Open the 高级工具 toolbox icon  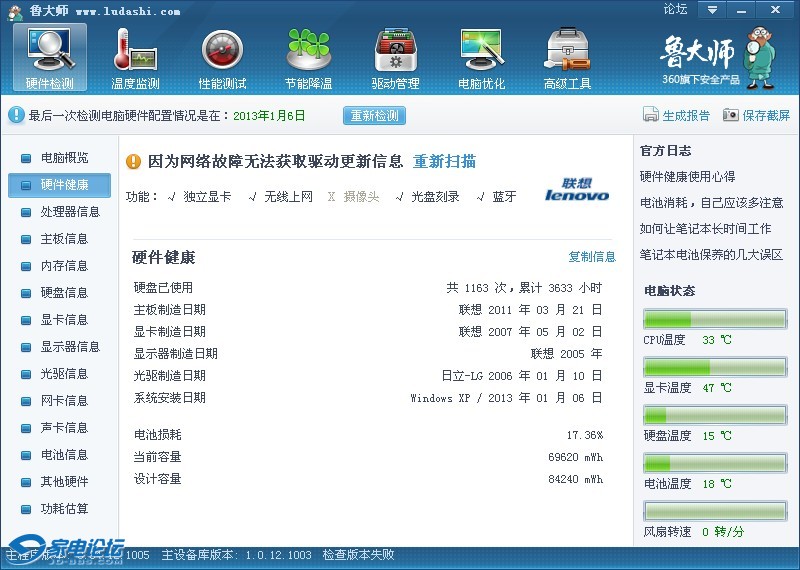pyautogui.click(x=567, y=50)
